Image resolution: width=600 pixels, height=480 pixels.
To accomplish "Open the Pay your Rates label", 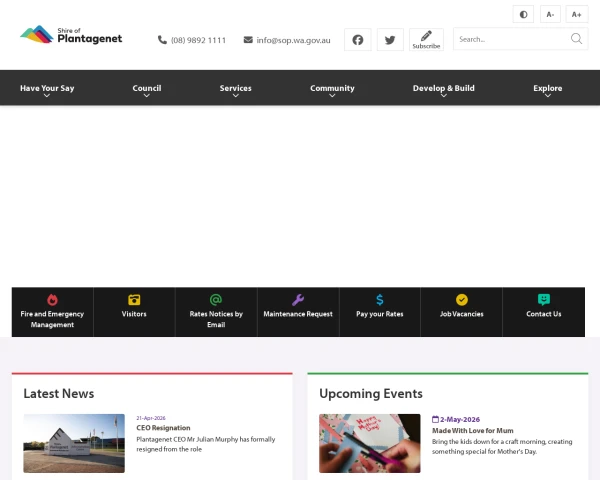I will pos(380,314).
